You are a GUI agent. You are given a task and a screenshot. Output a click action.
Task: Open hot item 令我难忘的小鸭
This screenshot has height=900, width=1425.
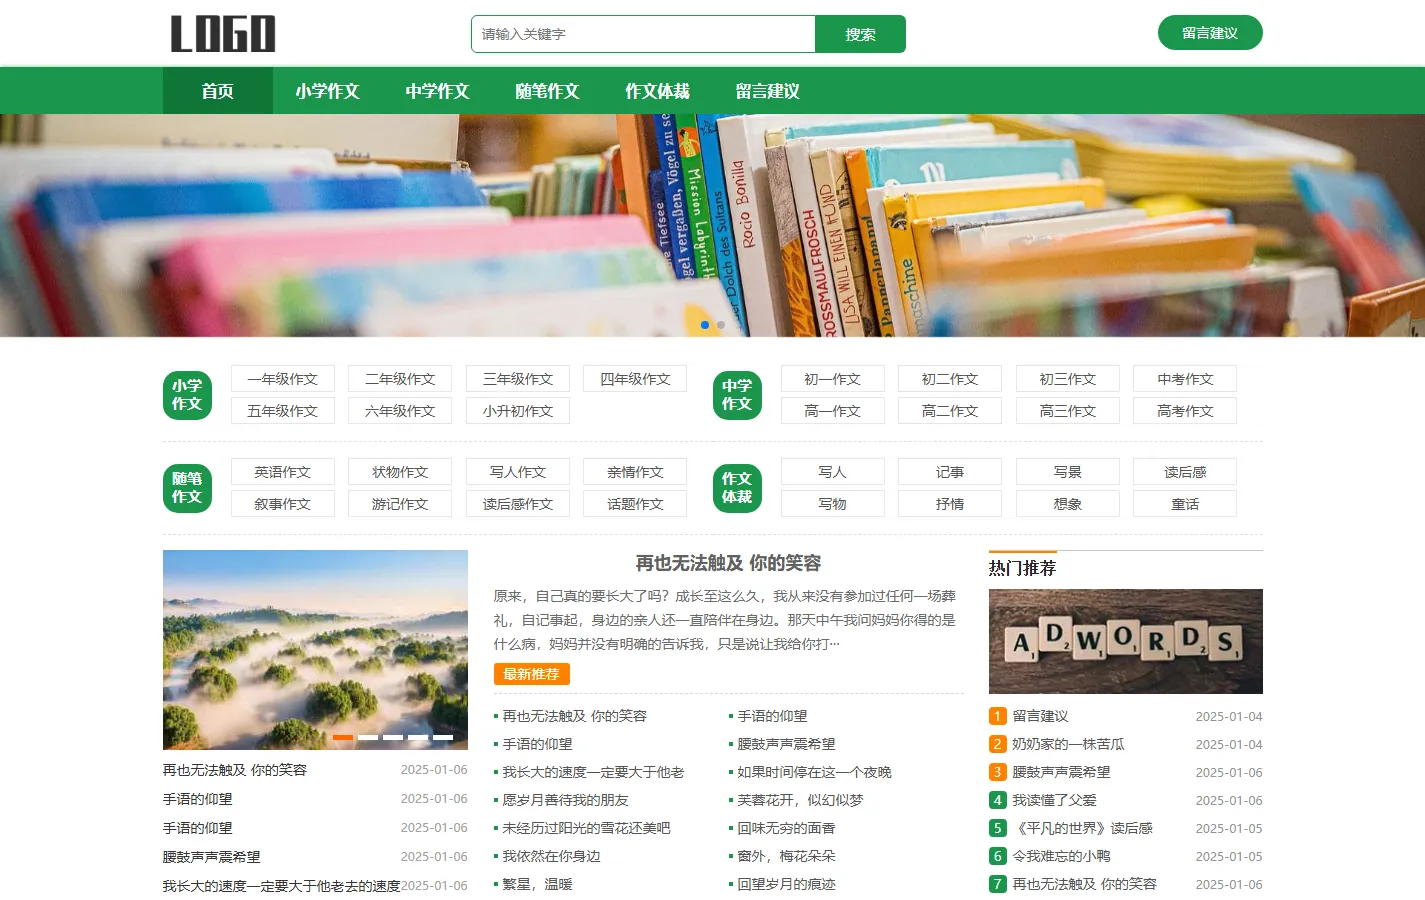(1061, 856)
